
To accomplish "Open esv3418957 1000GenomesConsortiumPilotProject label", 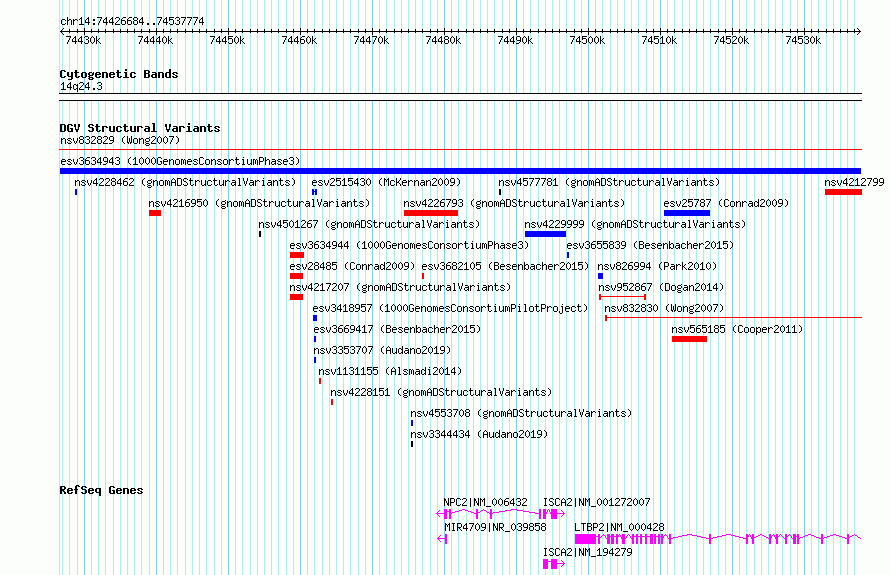I will click(450, 308).
